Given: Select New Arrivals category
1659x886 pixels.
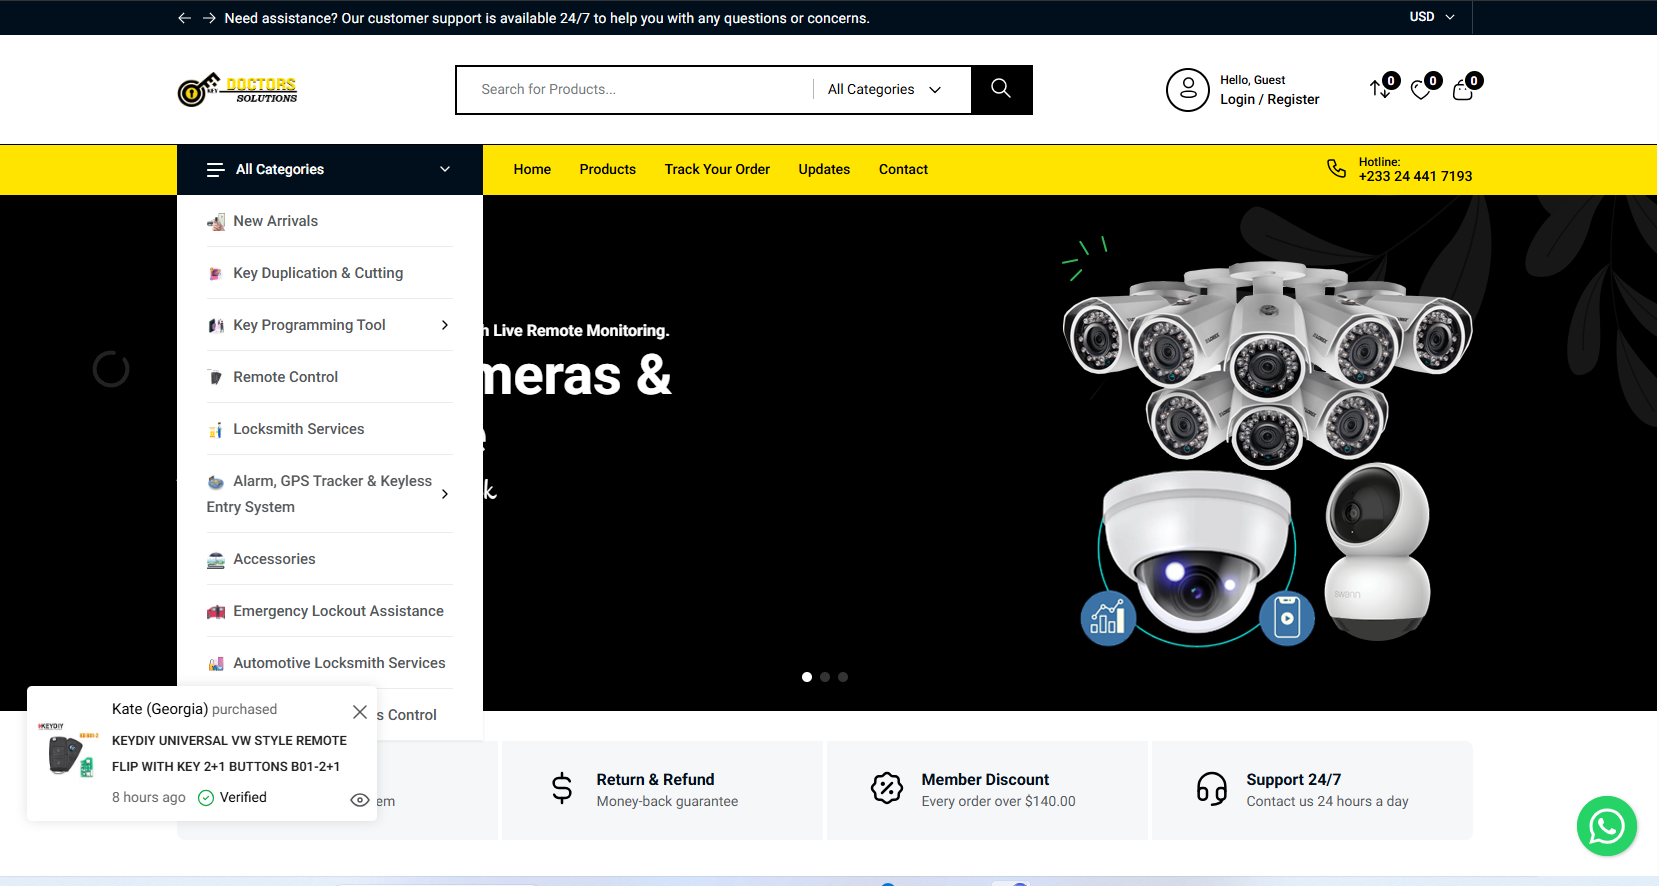Looking at the screenshot, I should point(276,221).
